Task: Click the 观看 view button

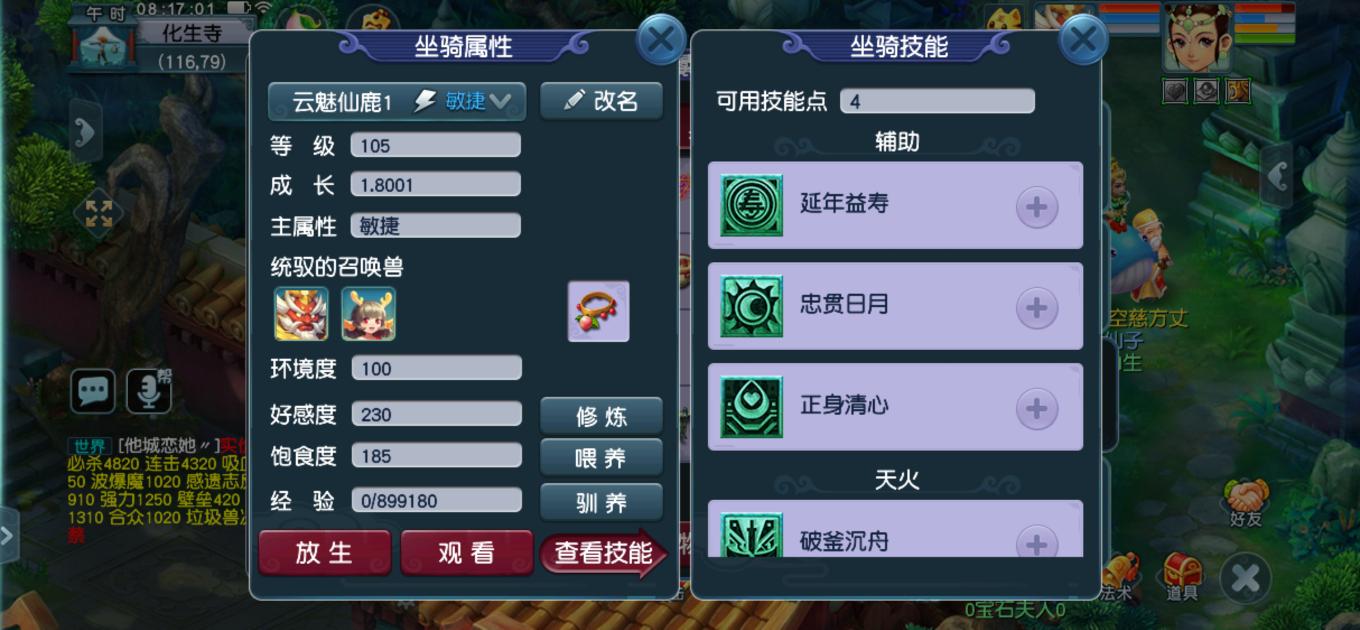Action: tap(466, 553)
